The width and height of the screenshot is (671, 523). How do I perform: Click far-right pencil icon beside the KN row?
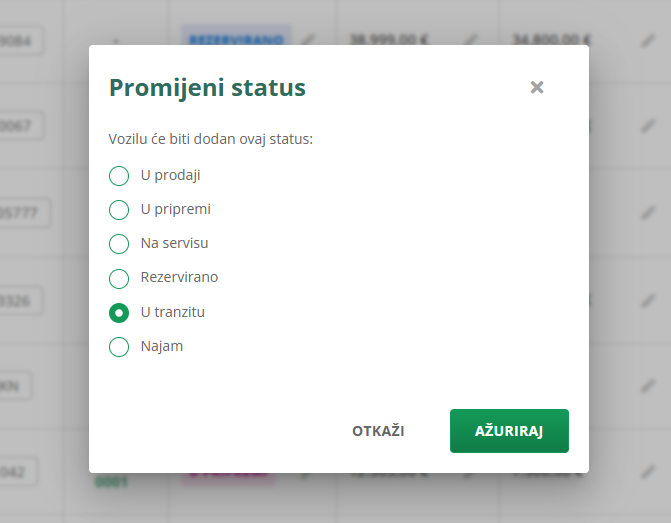pos(648,385)
